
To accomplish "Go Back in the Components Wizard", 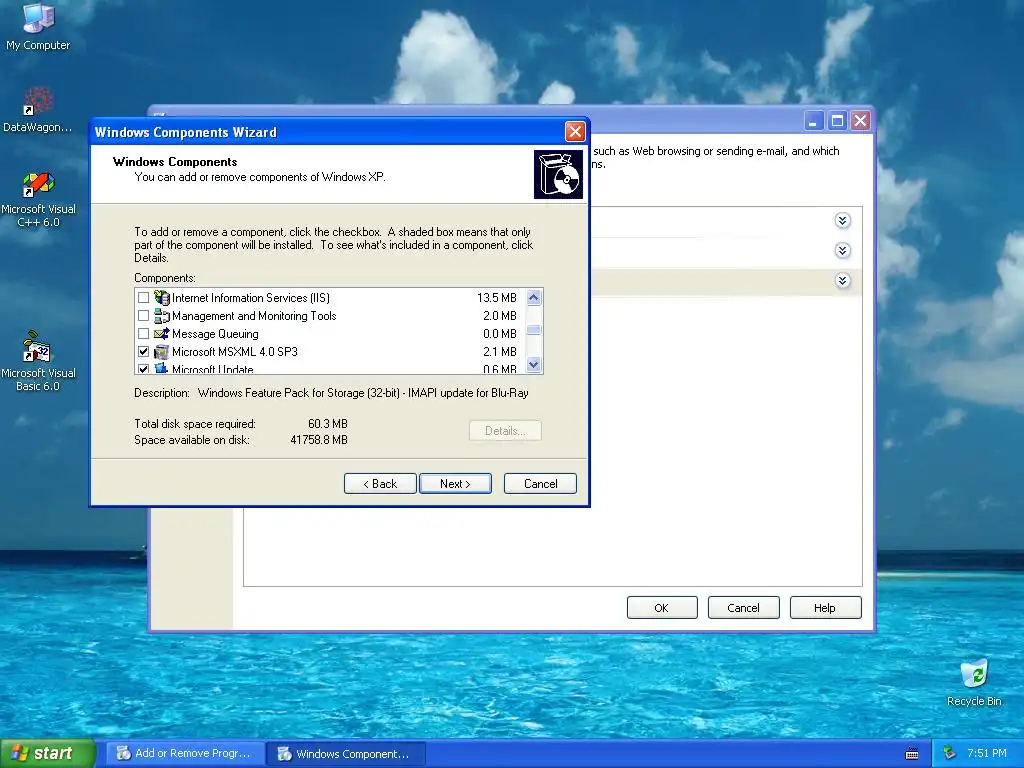I will coord(380,484).
